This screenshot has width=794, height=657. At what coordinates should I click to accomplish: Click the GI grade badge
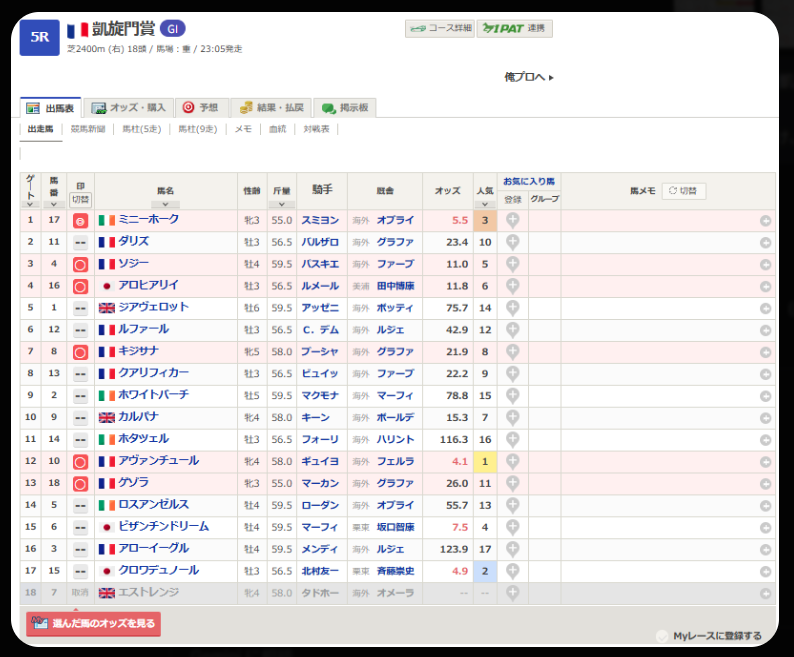click(171, 30)
